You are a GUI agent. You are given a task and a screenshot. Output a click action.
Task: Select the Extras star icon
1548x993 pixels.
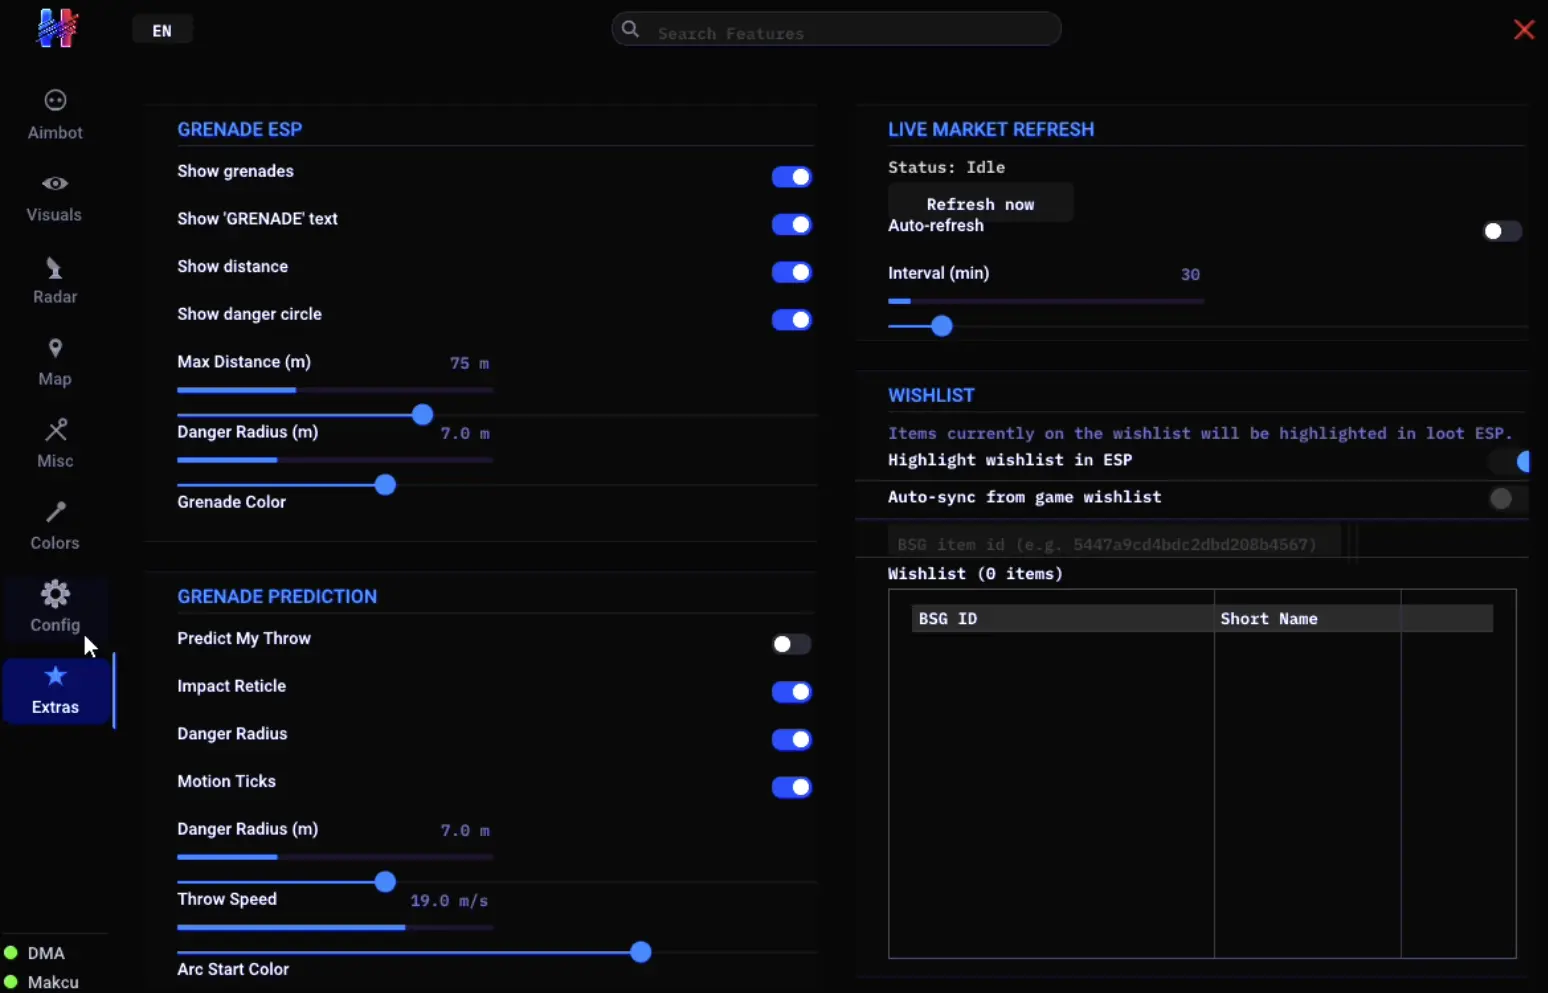pos(56,676)
